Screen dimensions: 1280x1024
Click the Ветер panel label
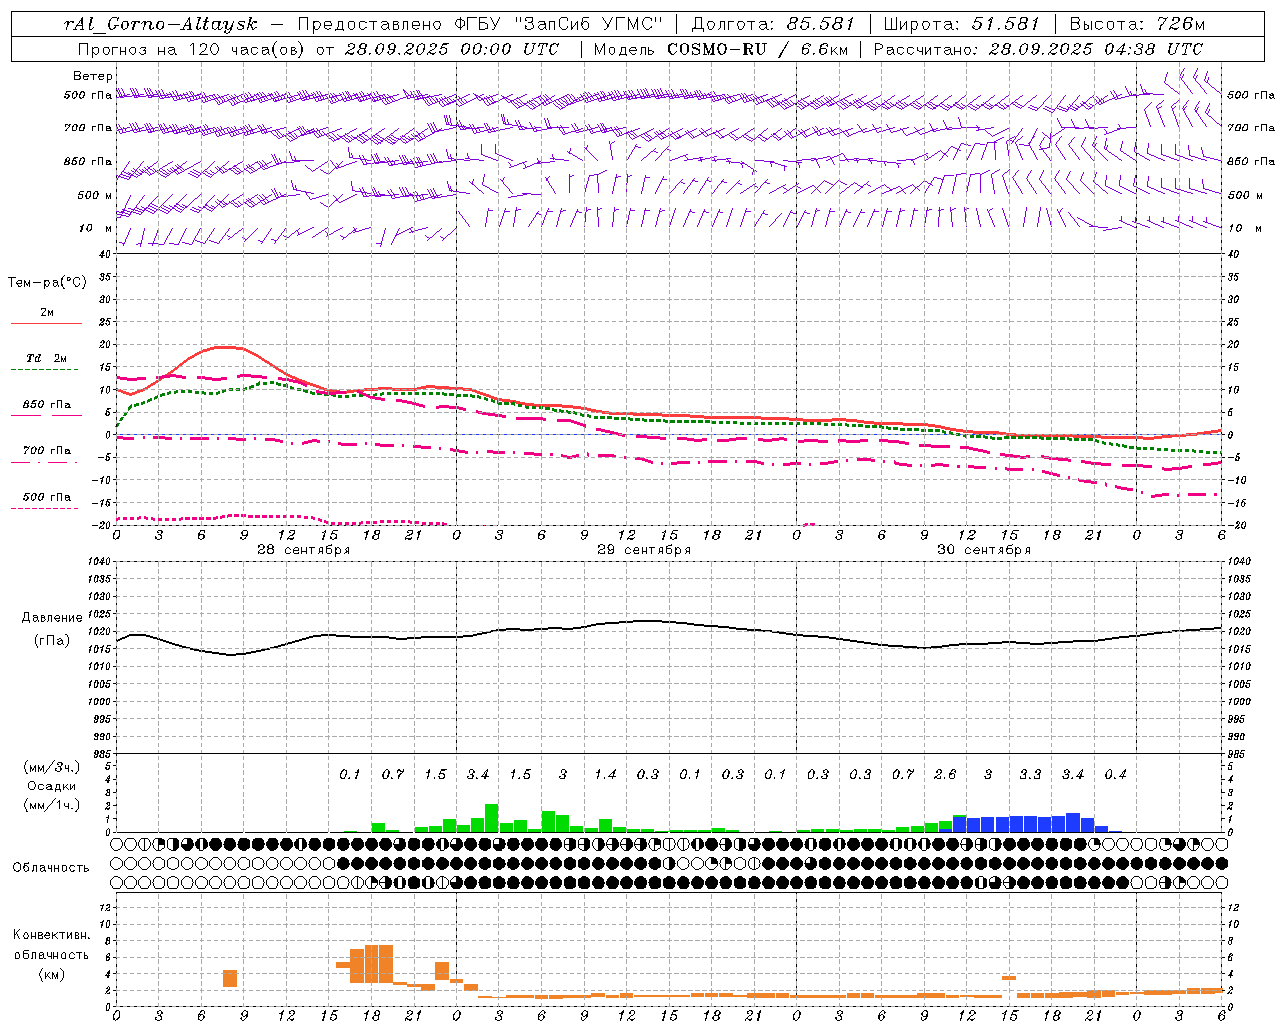(93, 76)
